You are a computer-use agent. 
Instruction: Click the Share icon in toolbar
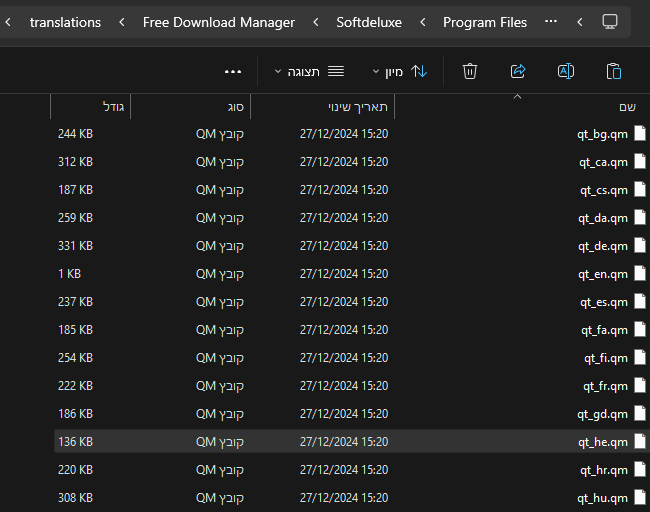coord(518,71)
